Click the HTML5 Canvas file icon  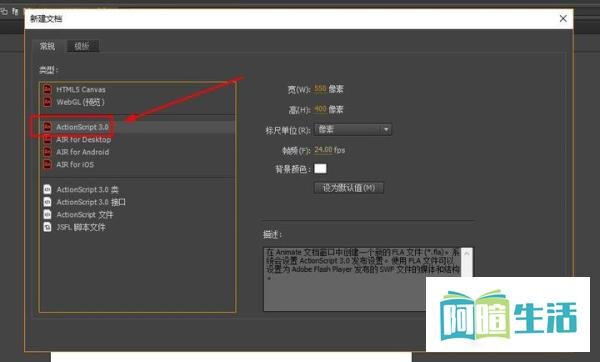point(47,89)
